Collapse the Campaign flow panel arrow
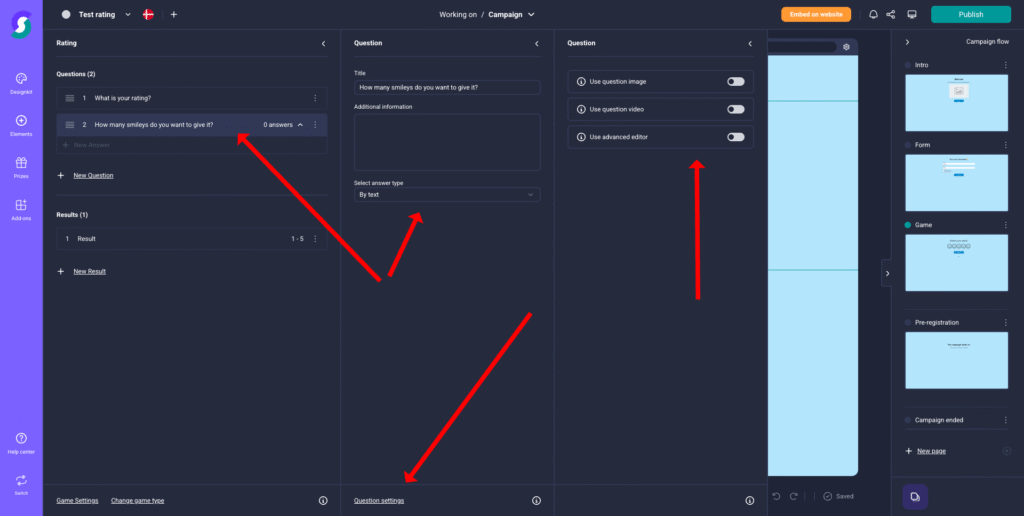Viewport: 1024px width, 516px height. pos(907,42)
